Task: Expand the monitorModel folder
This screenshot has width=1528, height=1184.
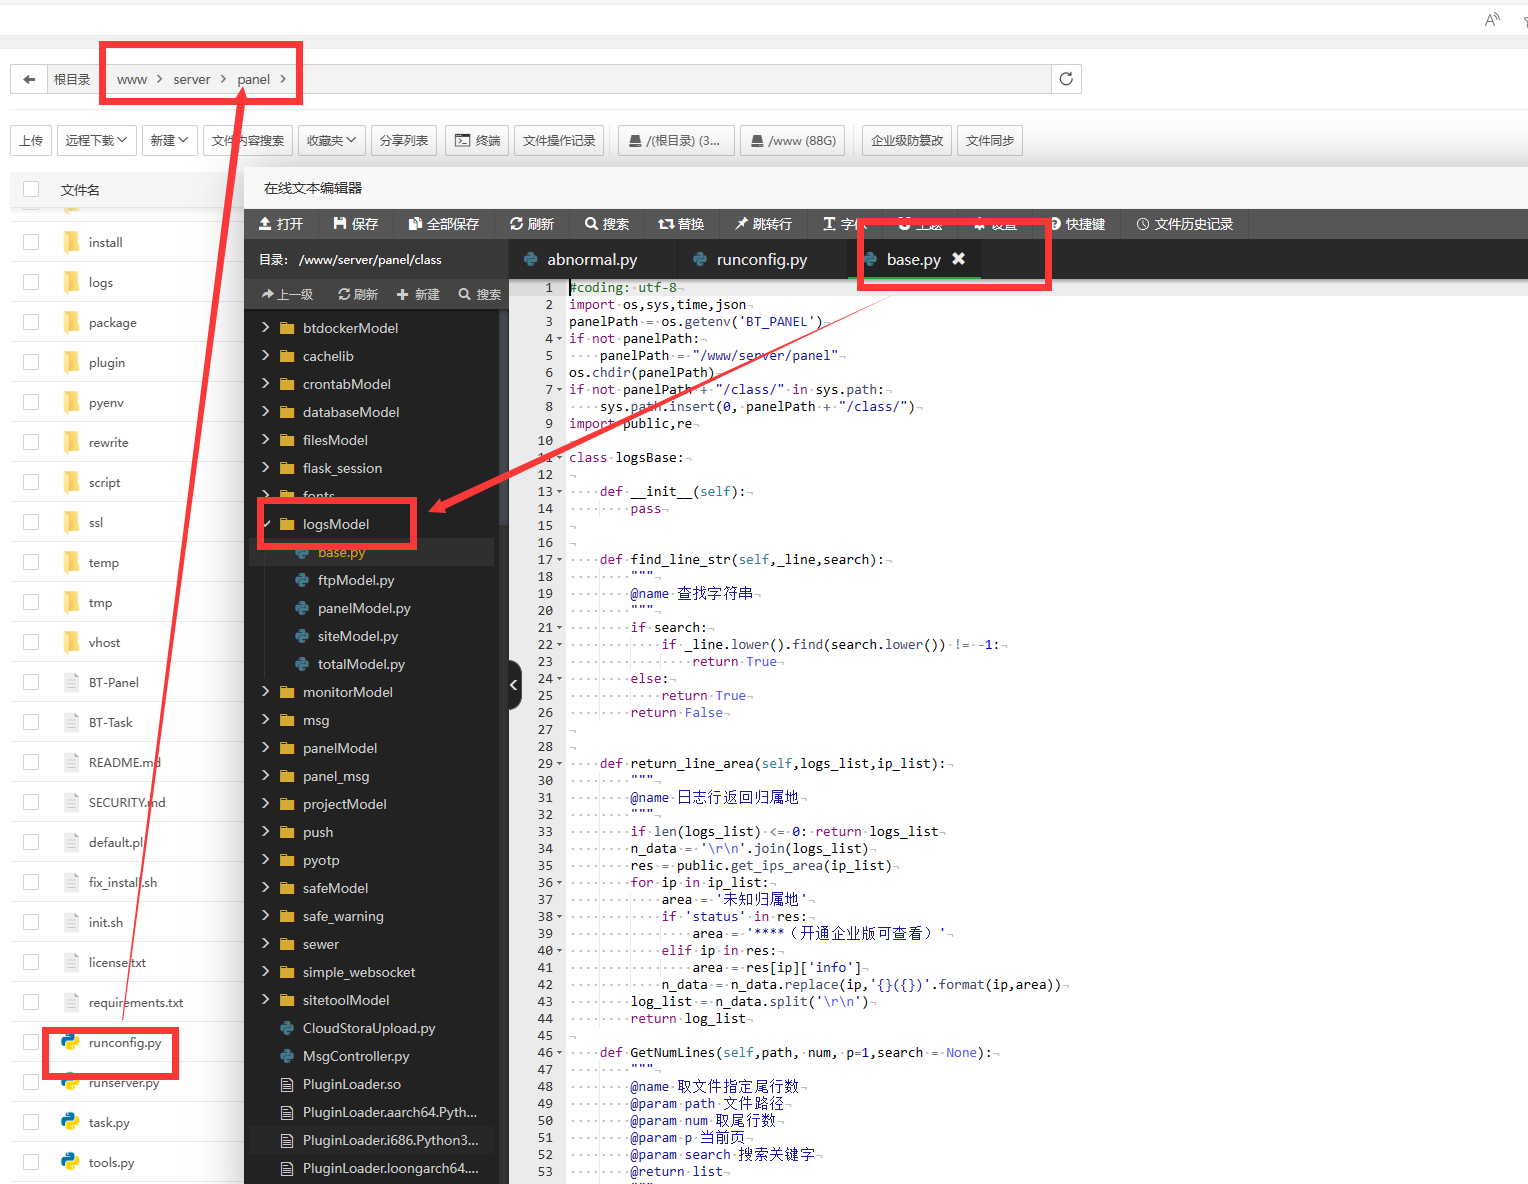Action: (x=265, y=692)
